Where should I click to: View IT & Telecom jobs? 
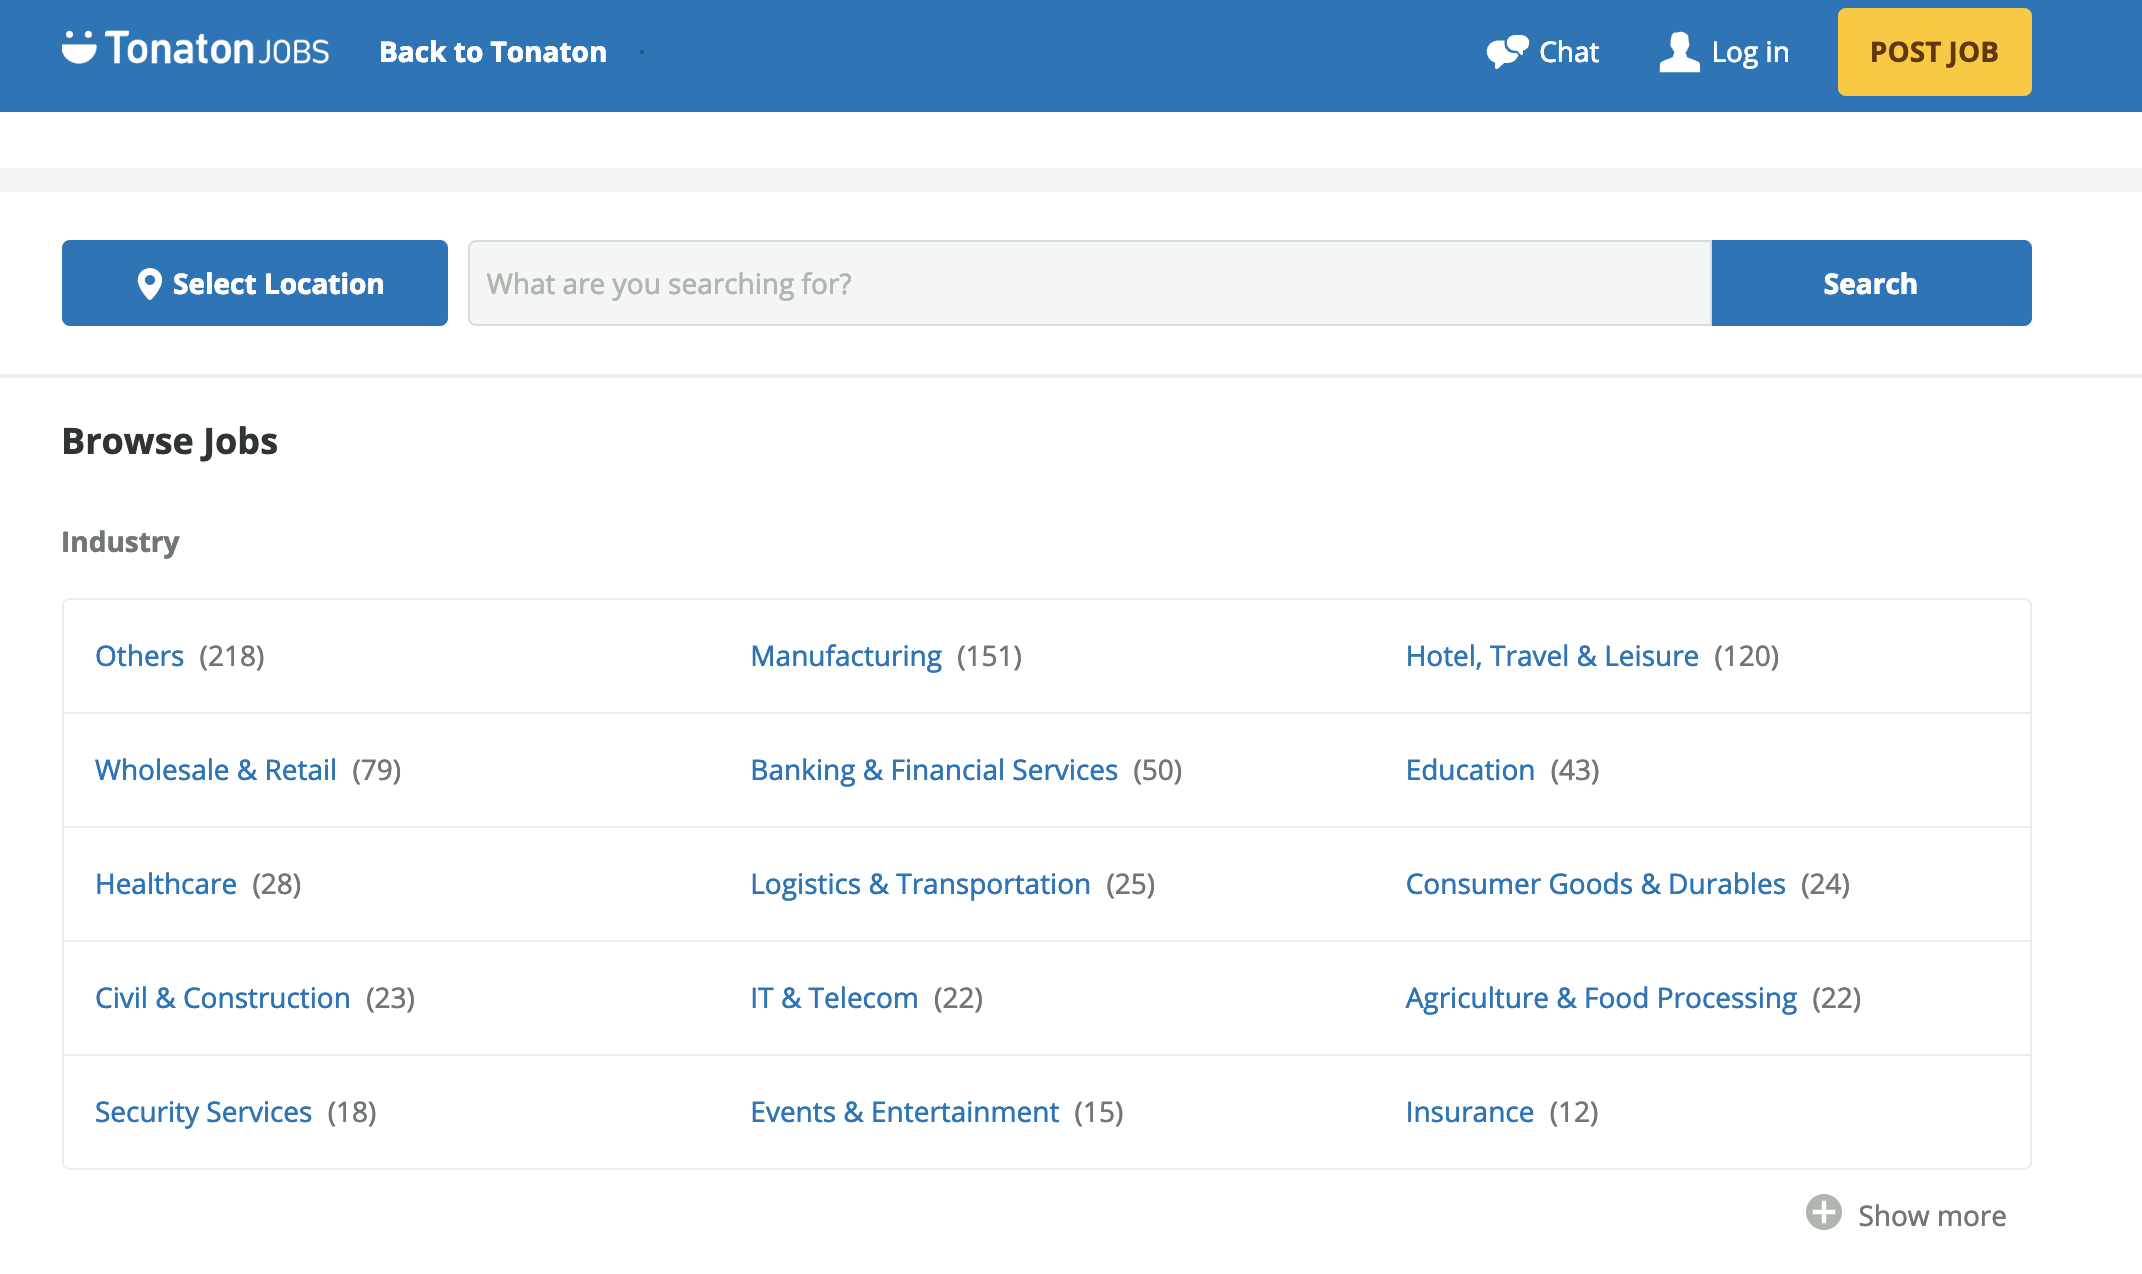[x=834, y=998]
